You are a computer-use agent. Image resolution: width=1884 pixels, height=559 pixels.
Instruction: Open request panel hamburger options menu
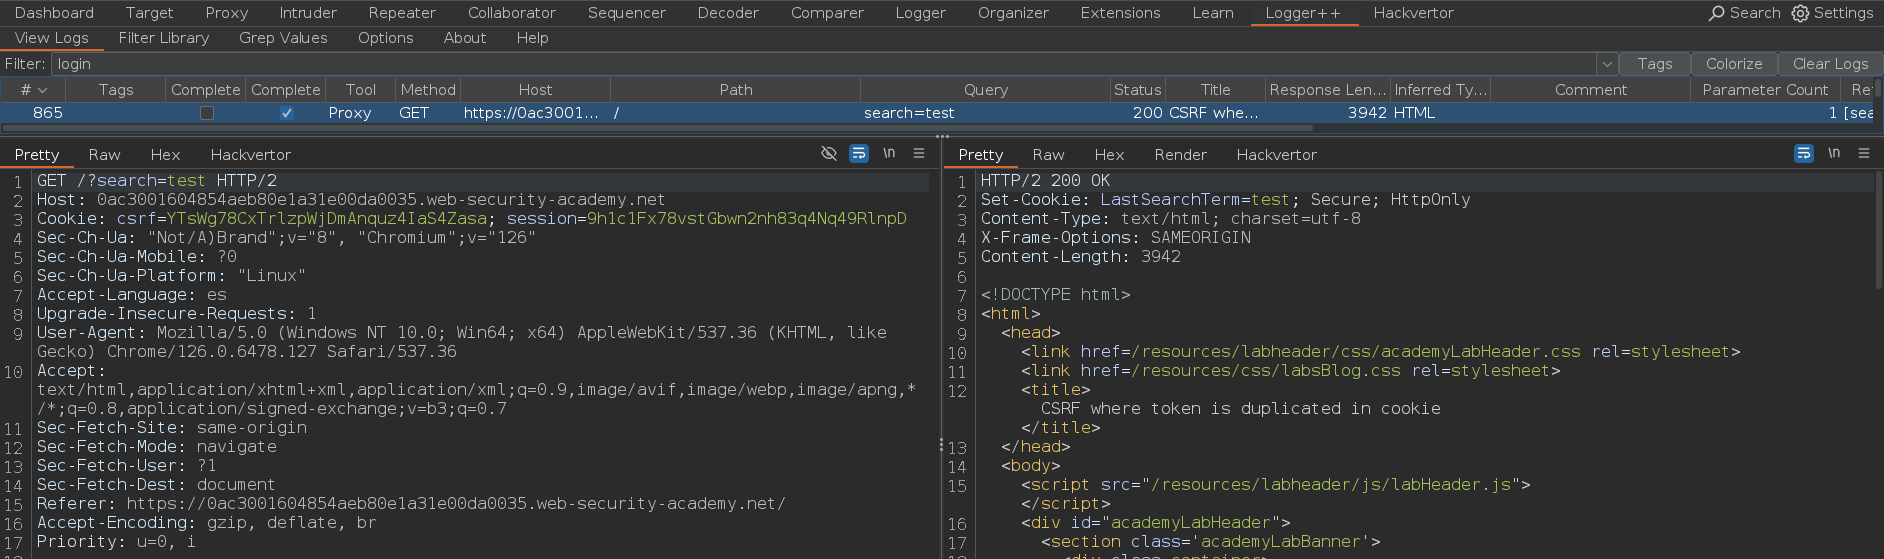[919, 153]
